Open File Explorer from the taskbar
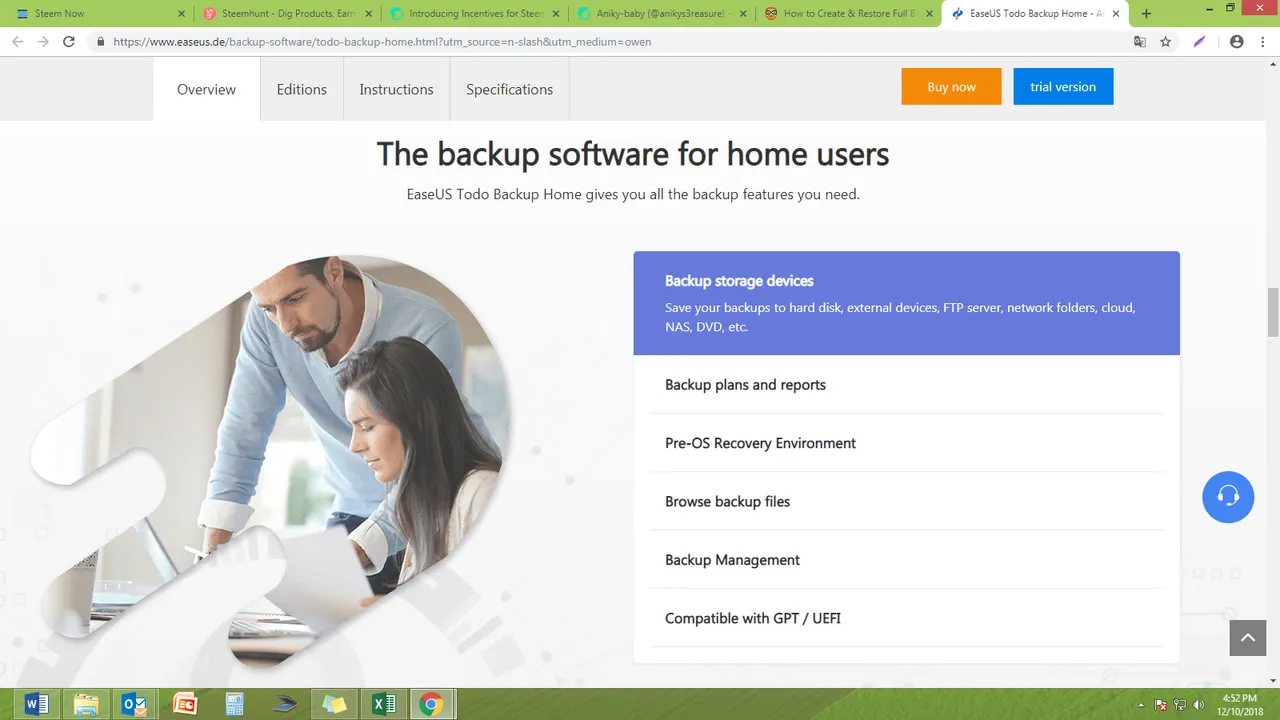The width and height of the screenshot is (1280, 720). click(86, 704)
